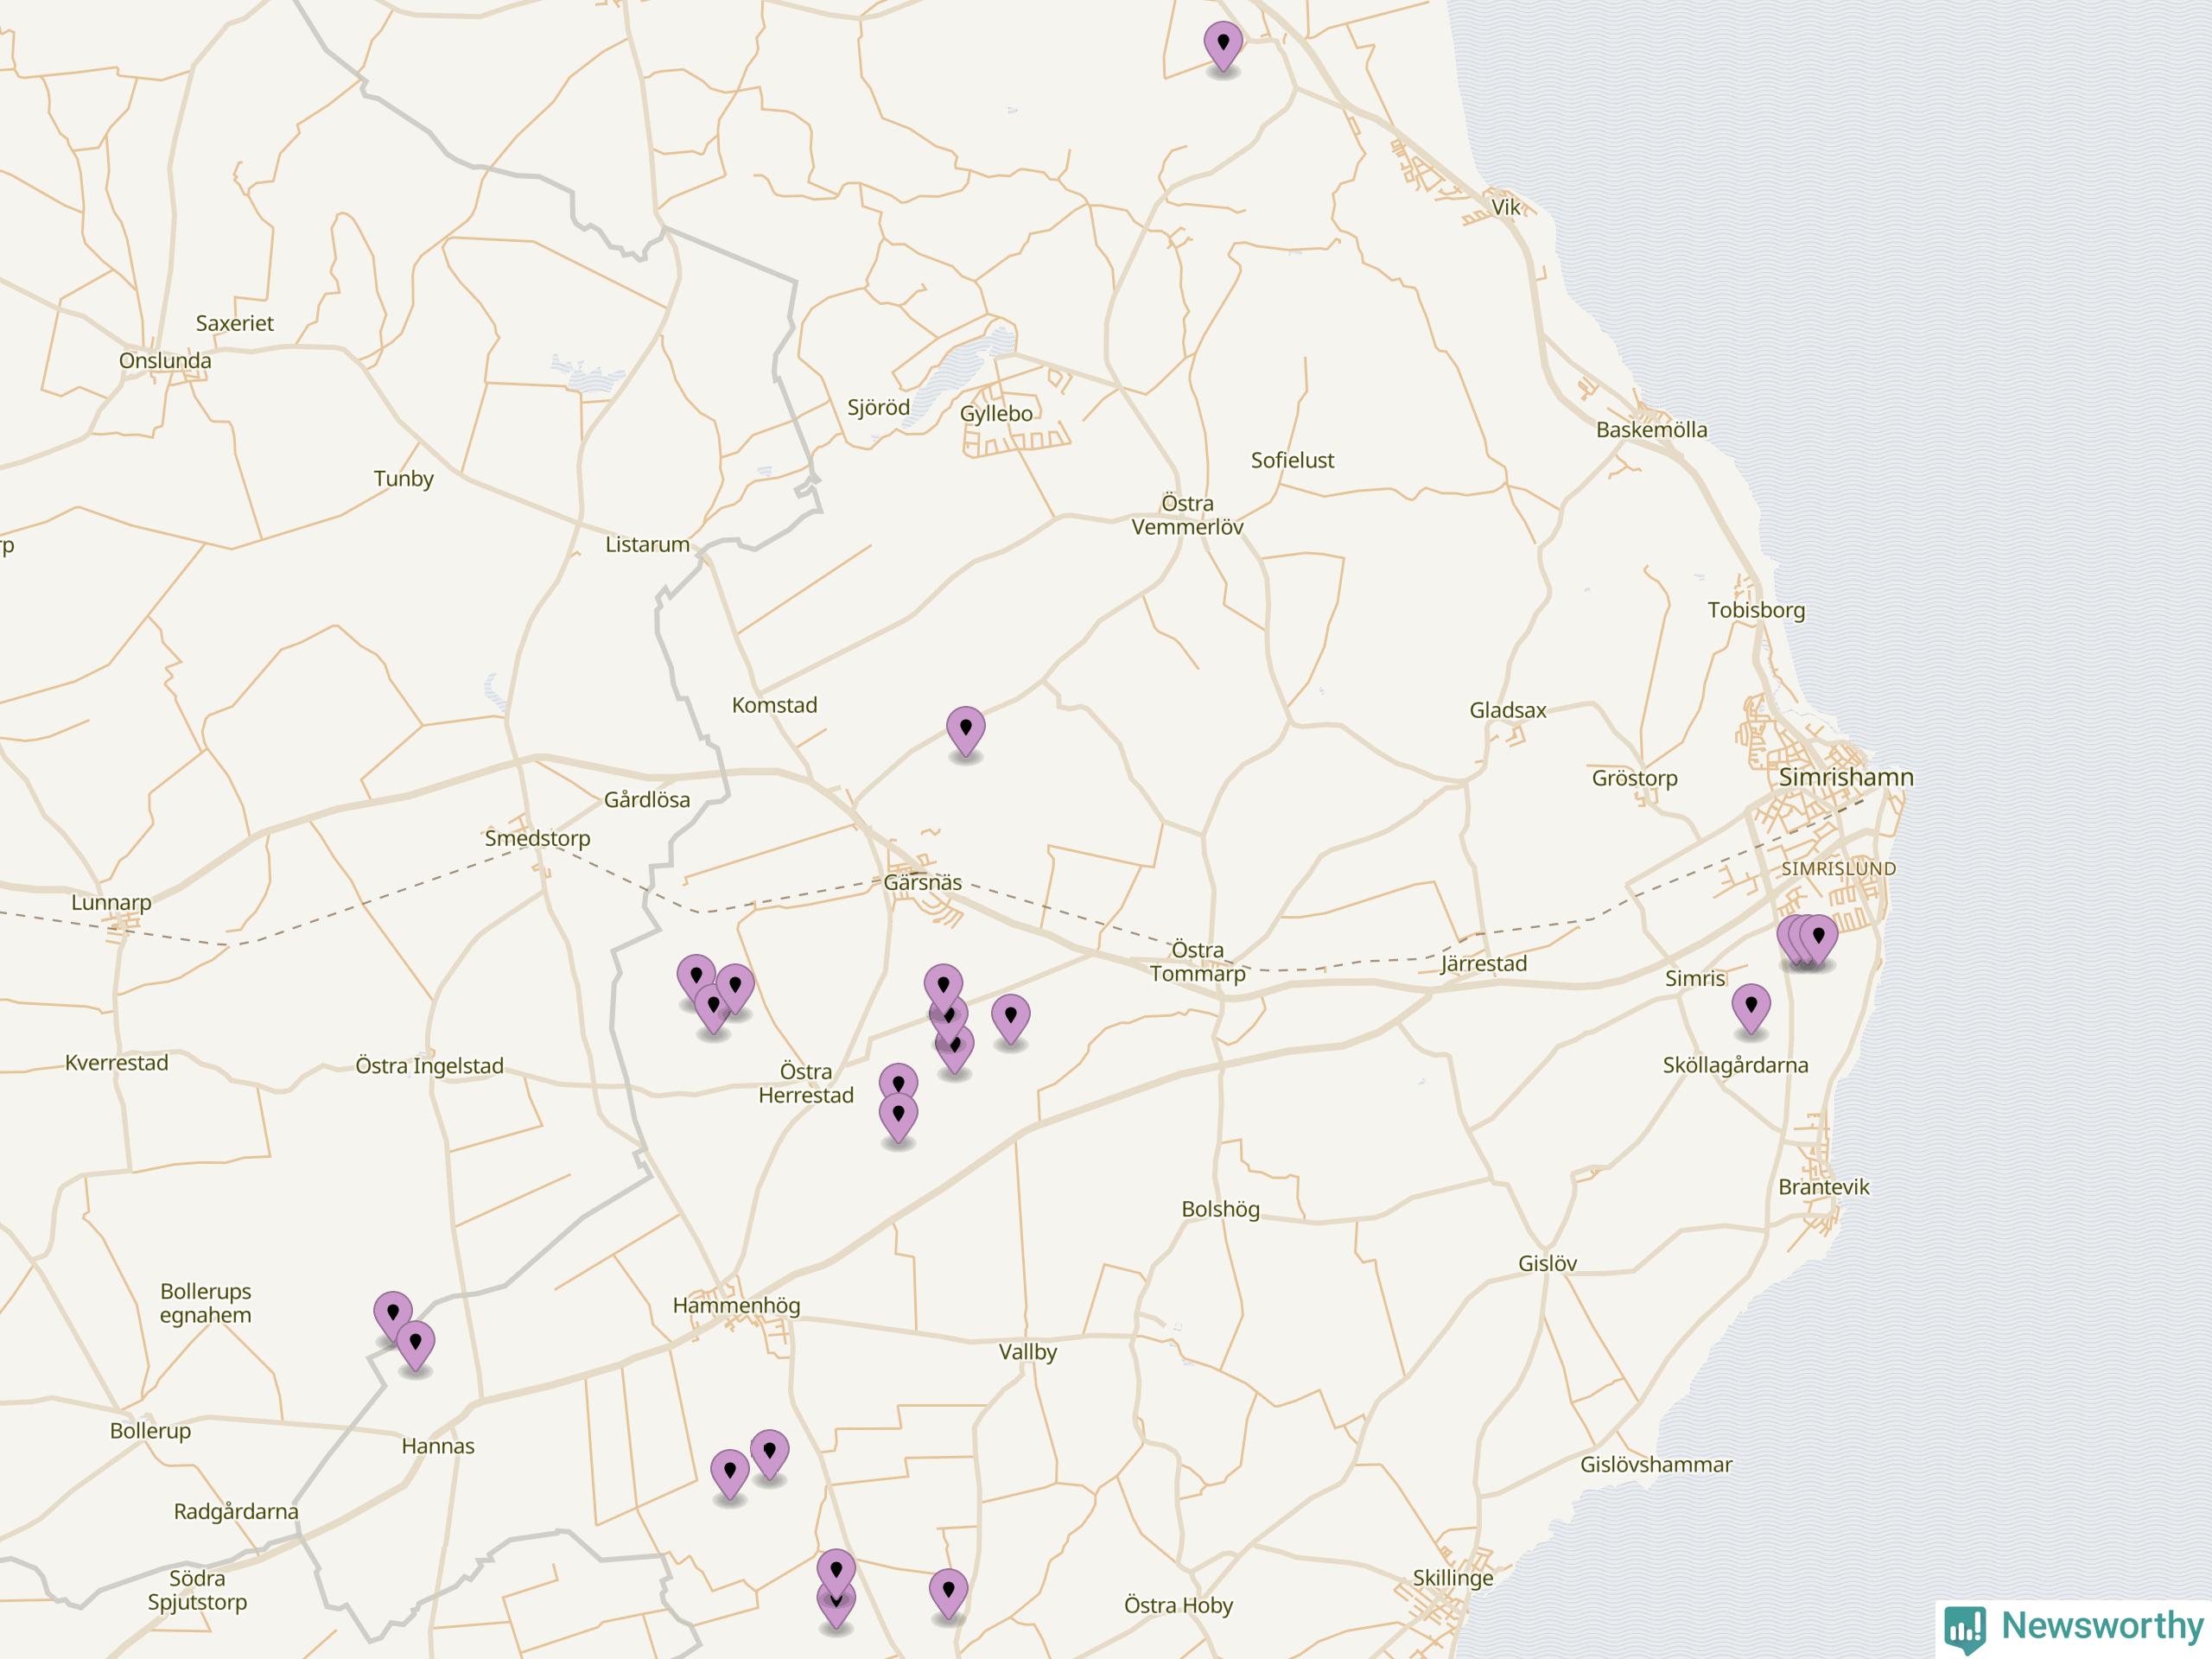
Task: Select the map pin south of Simris
Action: click(x=1751, y=1008)
